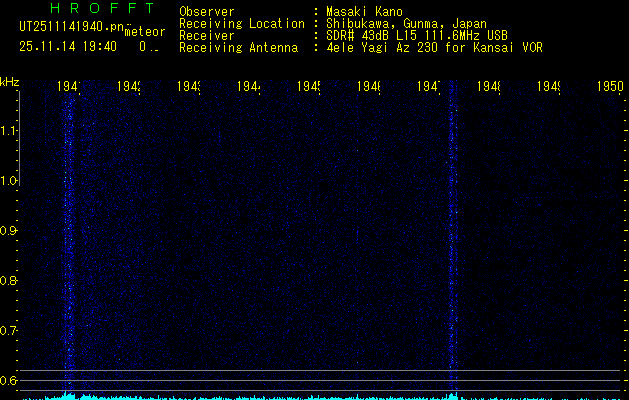Click the 0.7 kHz axis tick label
The width and height of the screenshot is (629, 400).
point(8,331)
